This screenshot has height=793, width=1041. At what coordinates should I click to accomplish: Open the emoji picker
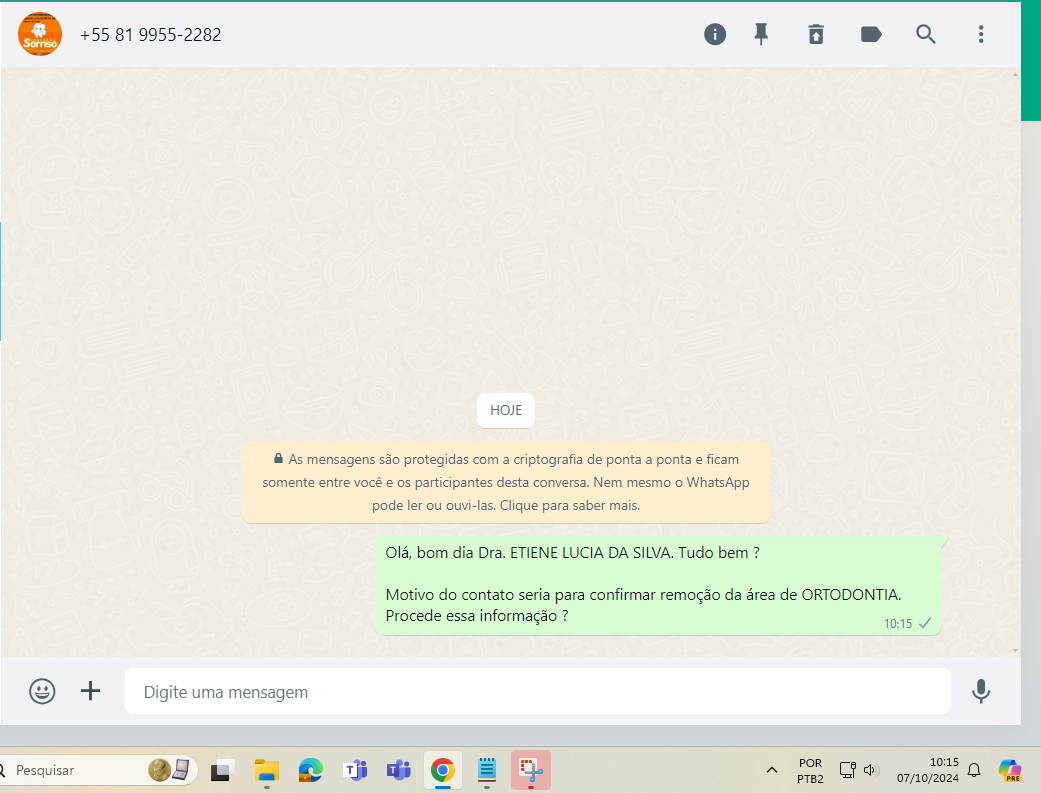click(x=42, y=691)
